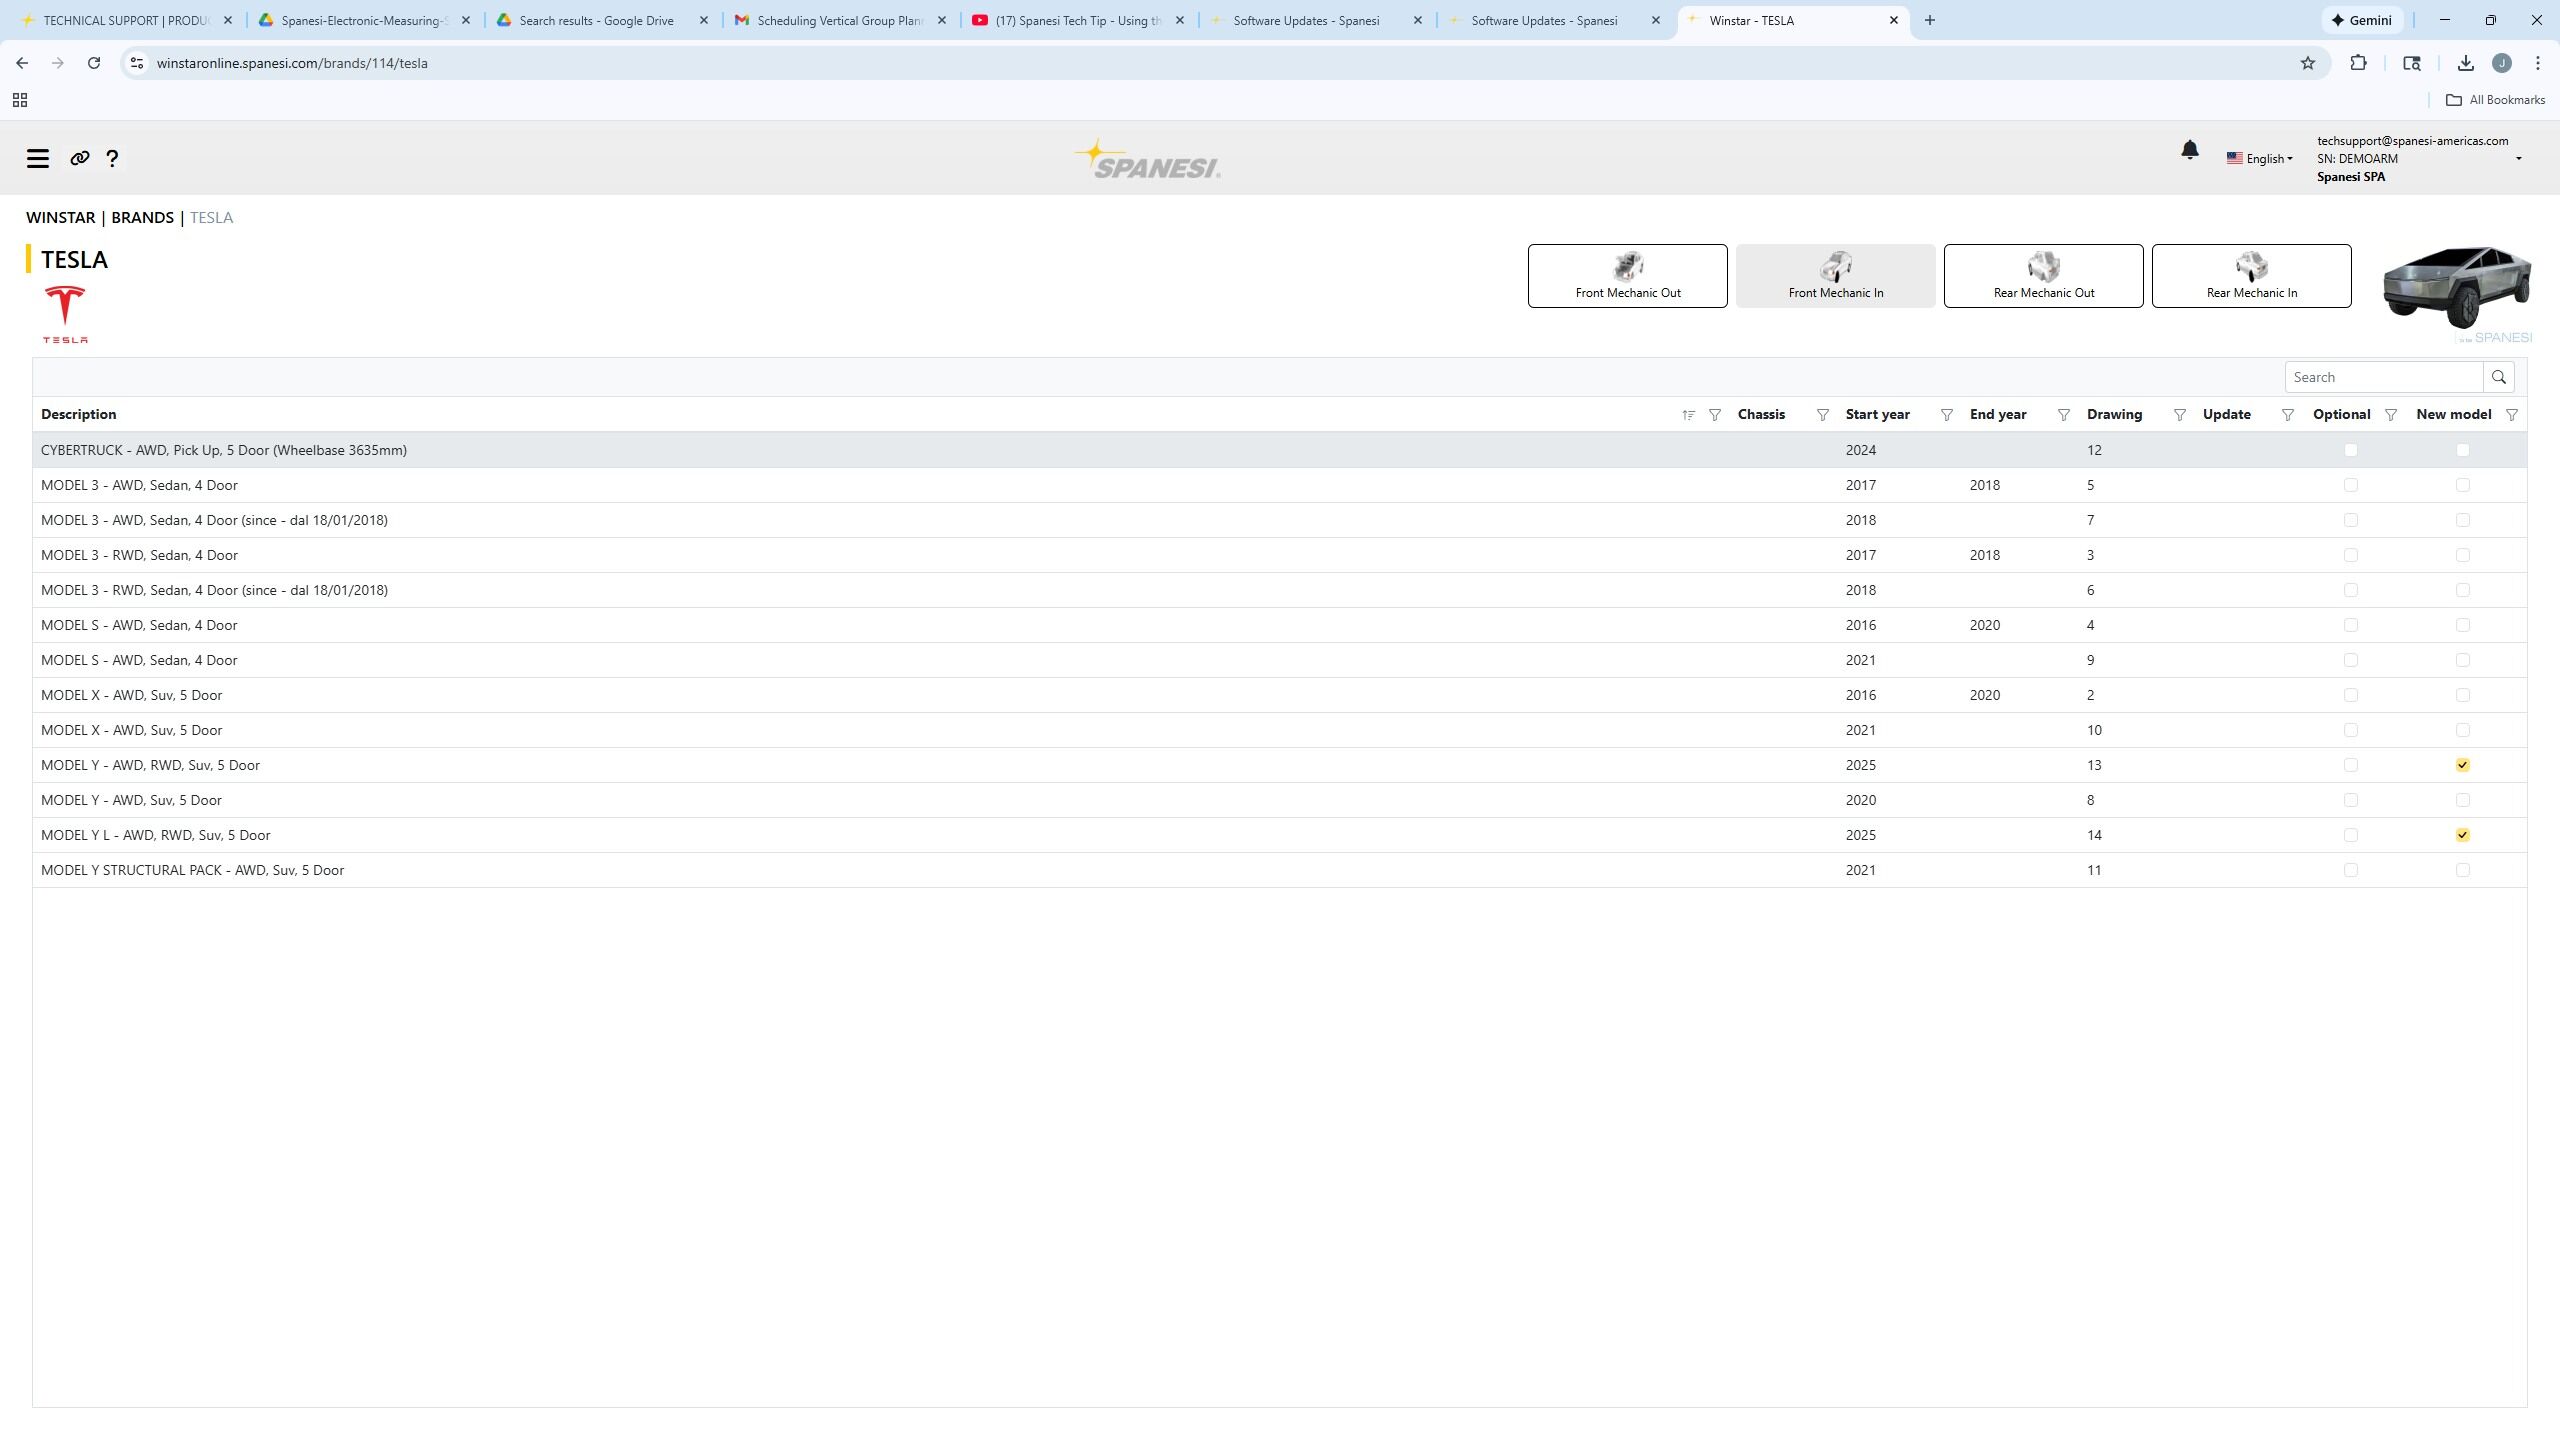The image size is (2560, 1440).
Task: Open filter dropdown for Chassis column
Action: (1822, 415)
